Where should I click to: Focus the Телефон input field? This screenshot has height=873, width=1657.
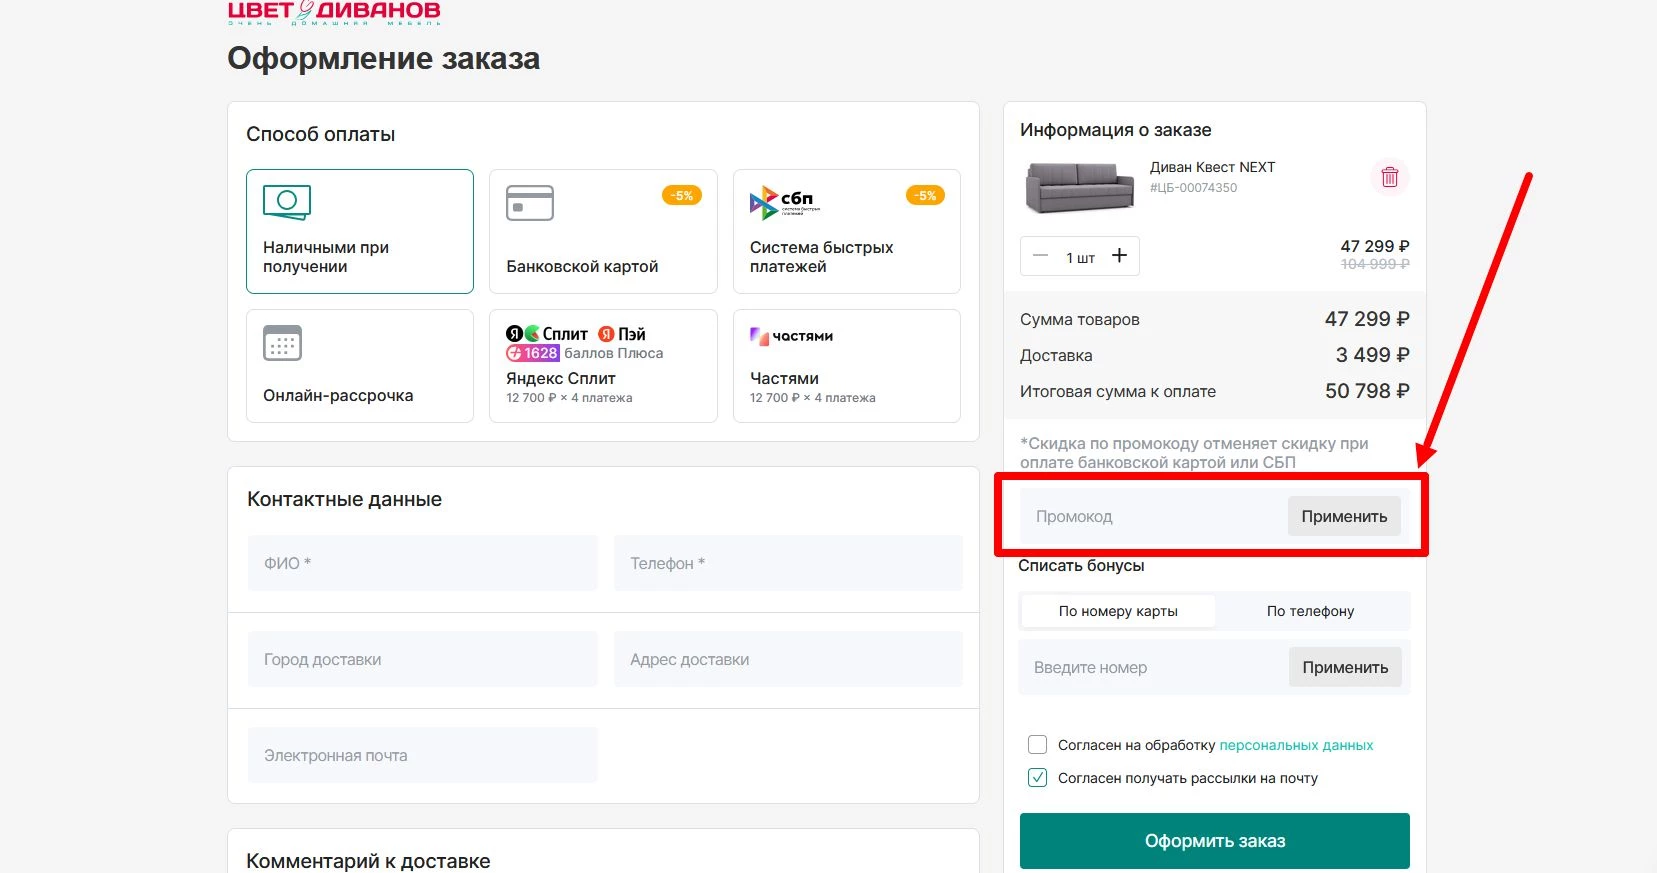(x=788, y=563)
